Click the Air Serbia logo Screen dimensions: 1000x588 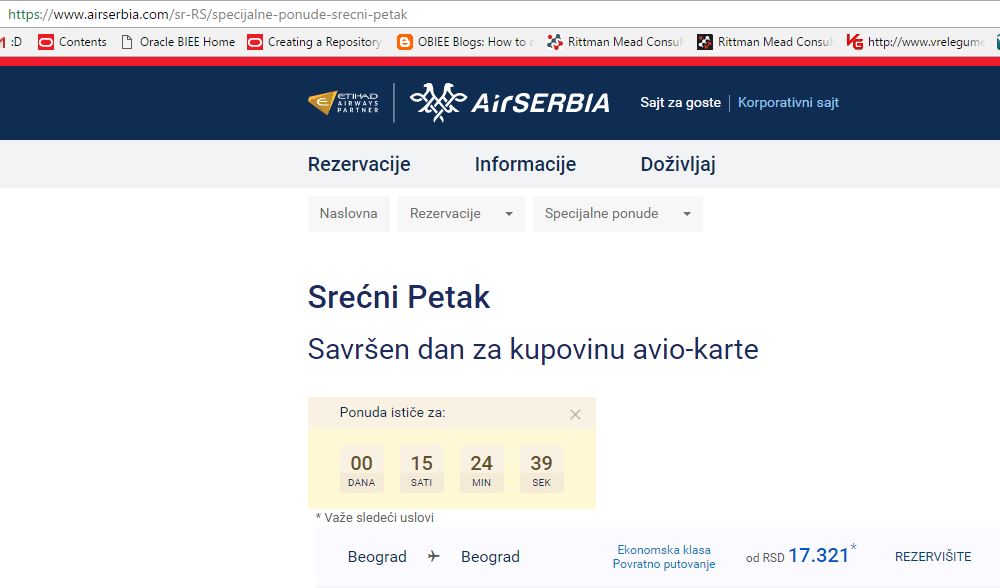click(509, 102)
